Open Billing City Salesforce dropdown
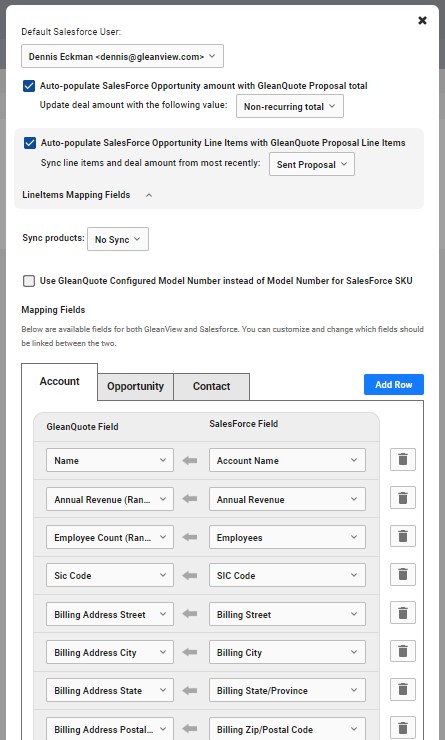 point(287,652)
